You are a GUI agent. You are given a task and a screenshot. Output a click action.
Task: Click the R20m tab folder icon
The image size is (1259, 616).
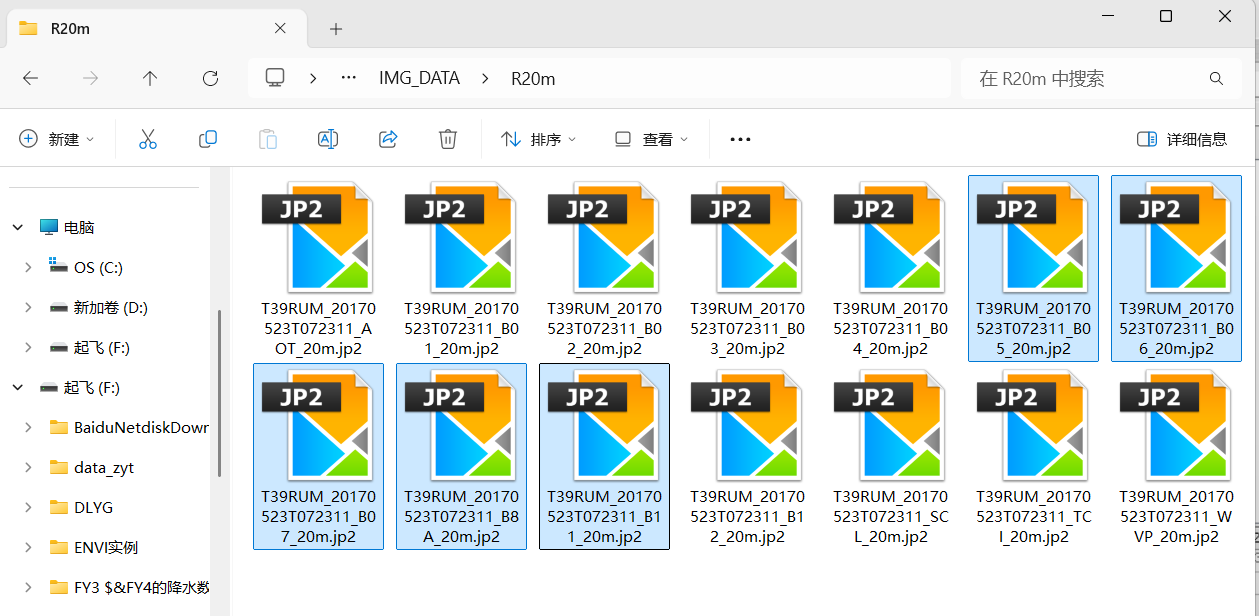pos(28,28)
